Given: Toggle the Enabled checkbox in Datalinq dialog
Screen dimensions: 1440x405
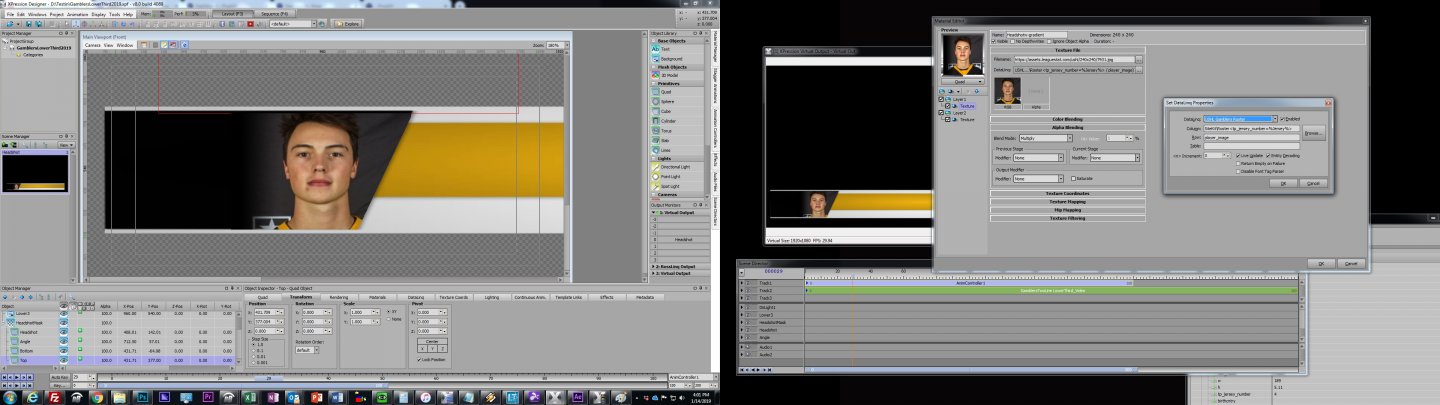Looking at the screenshot, I should 1283,119.
